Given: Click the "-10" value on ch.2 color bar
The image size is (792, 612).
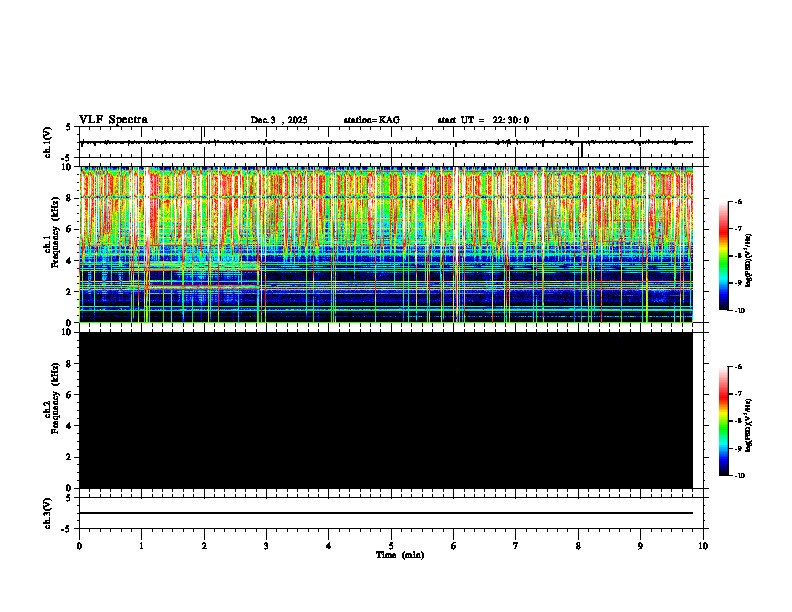Looking at the screenshot, I should 739,476.
